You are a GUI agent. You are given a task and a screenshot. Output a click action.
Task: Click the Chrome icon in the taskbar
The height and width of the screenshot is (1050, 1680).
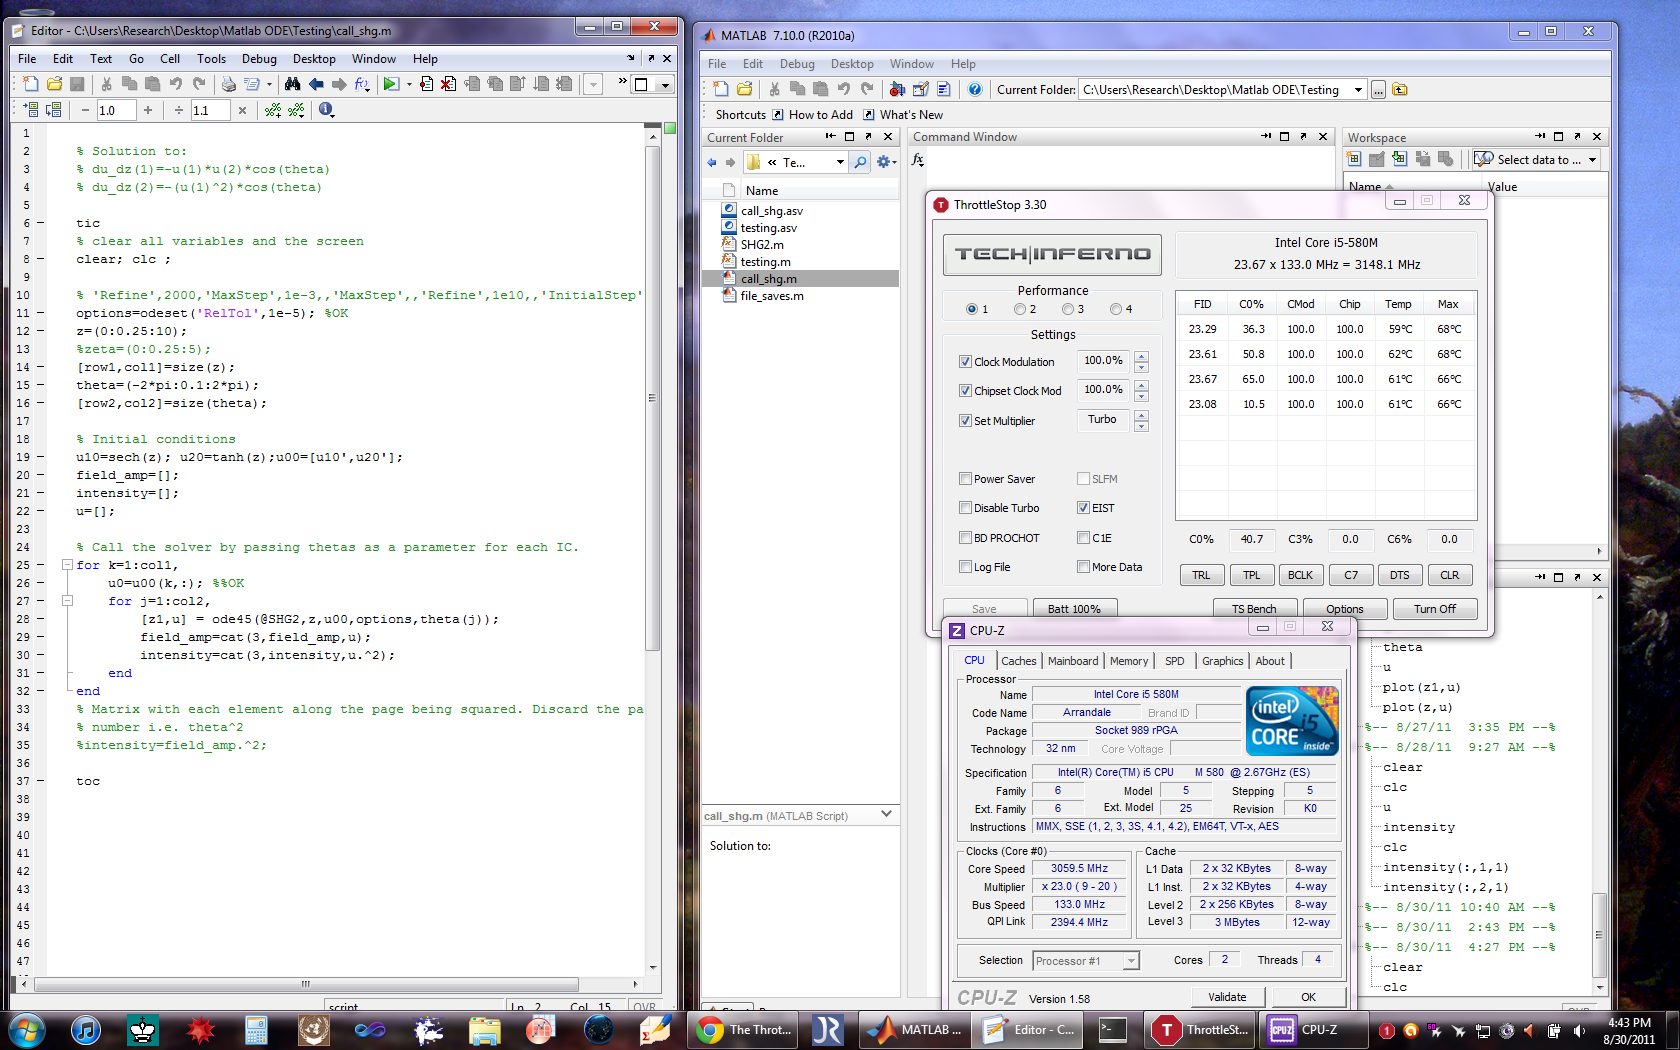pyautogui.click(x=711, y=1030)
